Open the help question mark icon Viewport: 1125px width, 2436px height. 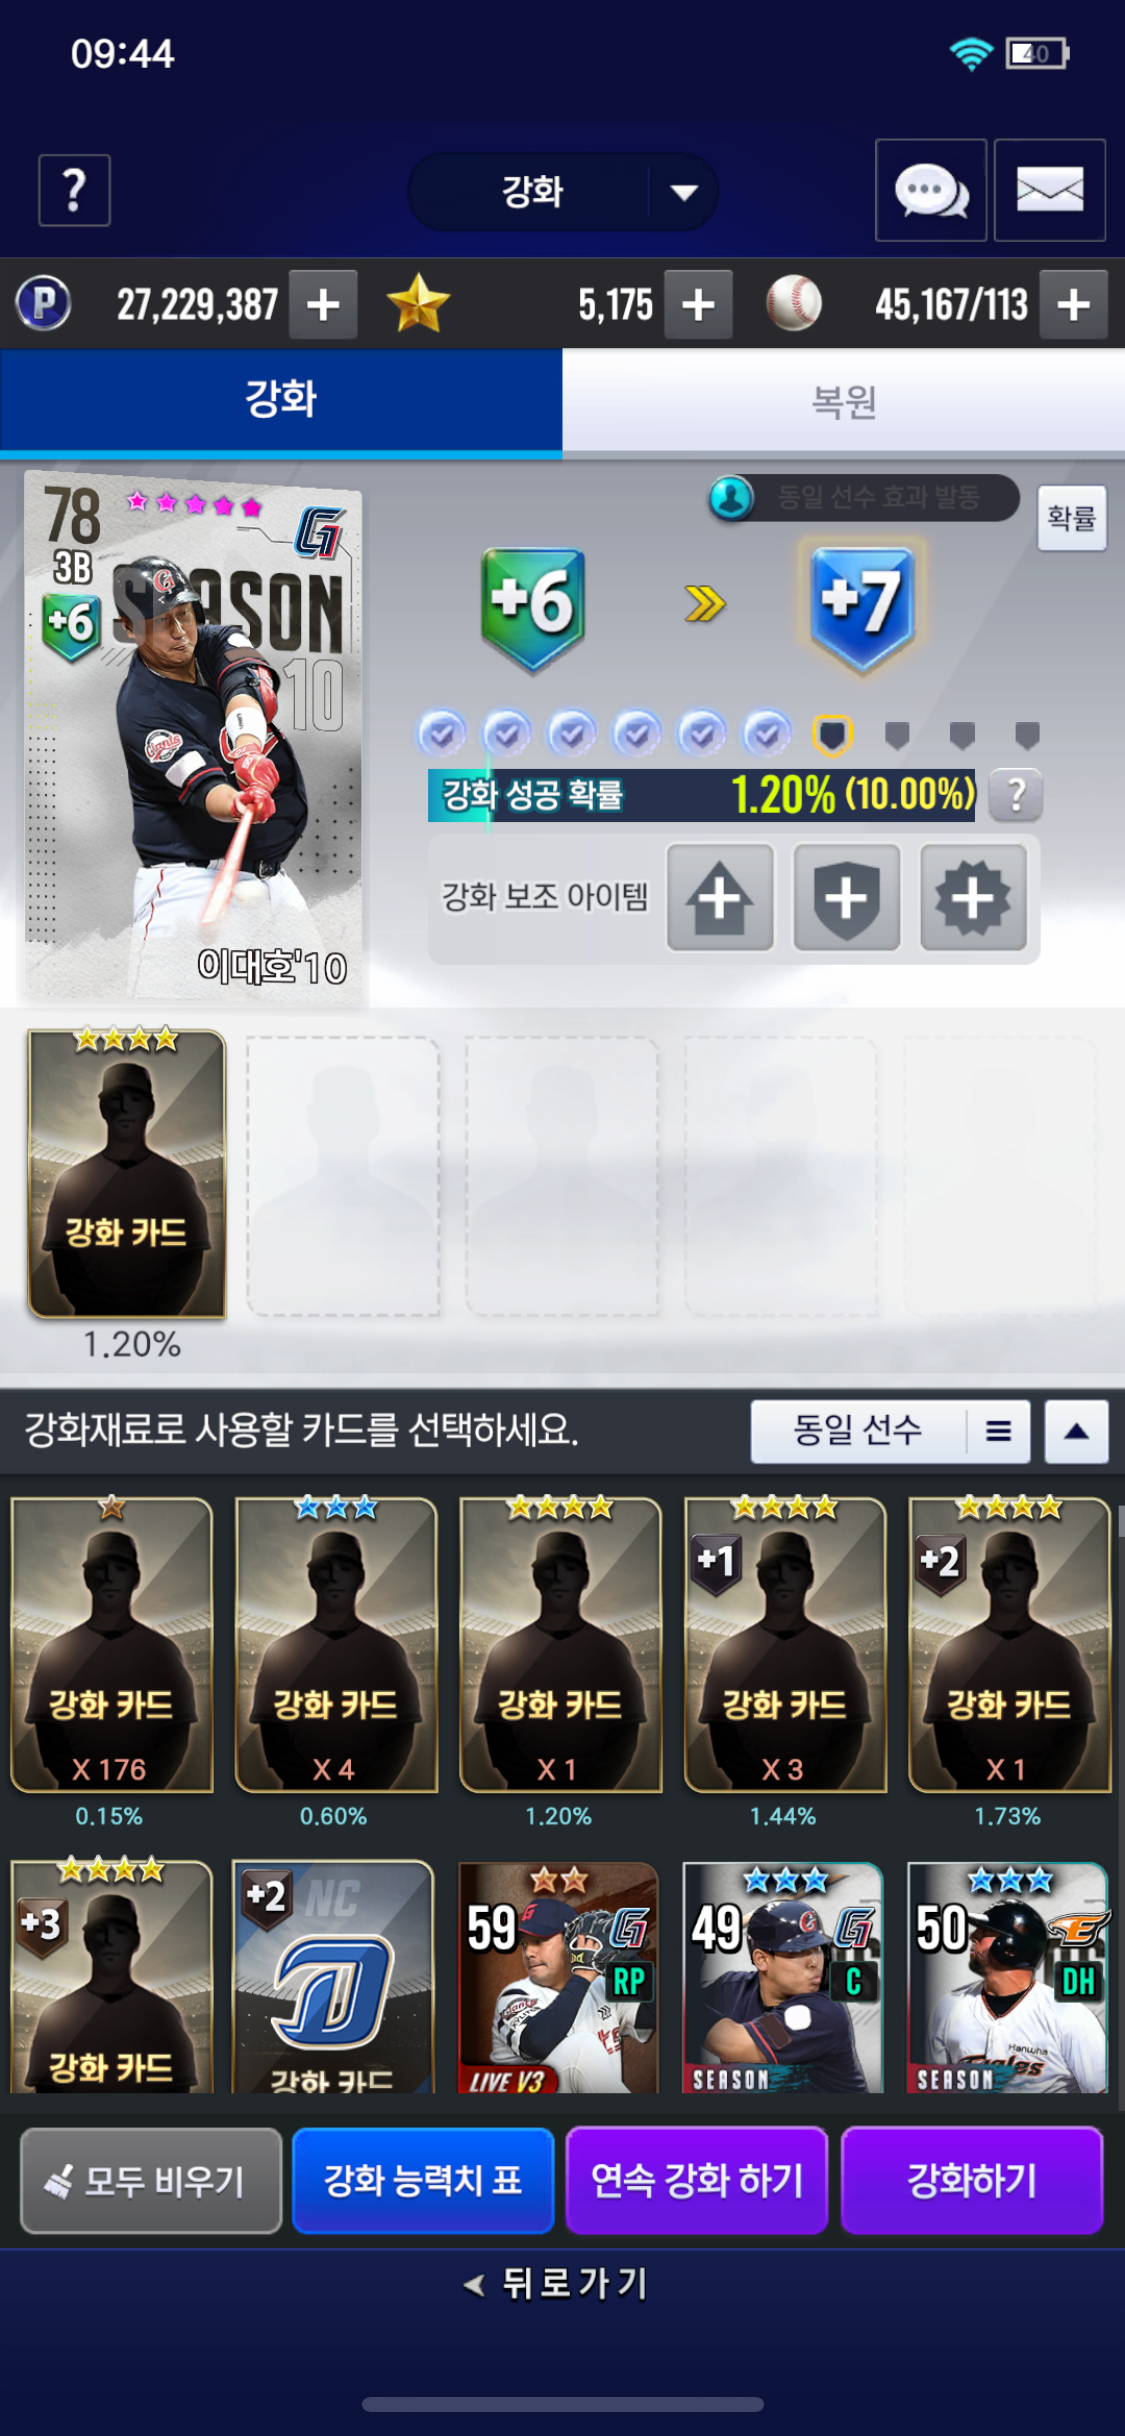point(74,190)
